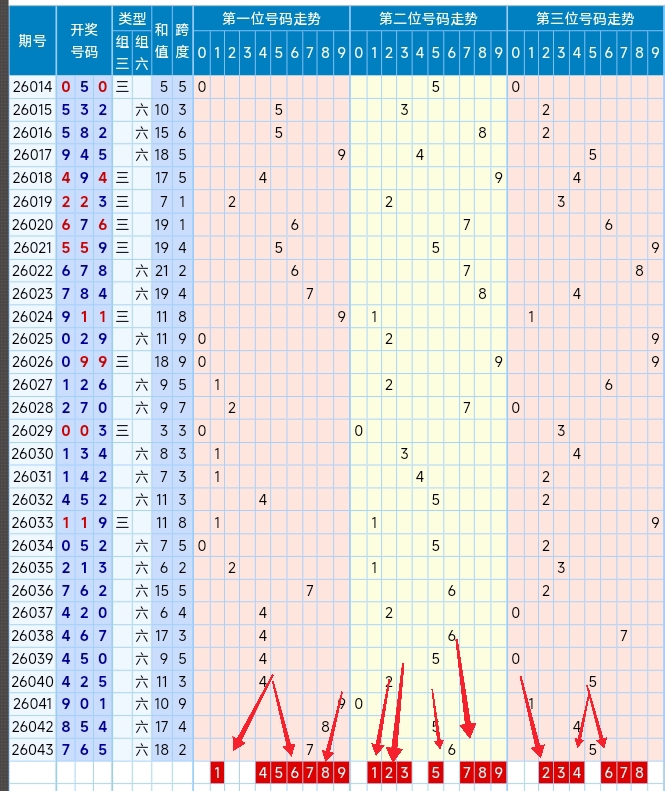Click the 和值 column header

click(x=161, y=41)
